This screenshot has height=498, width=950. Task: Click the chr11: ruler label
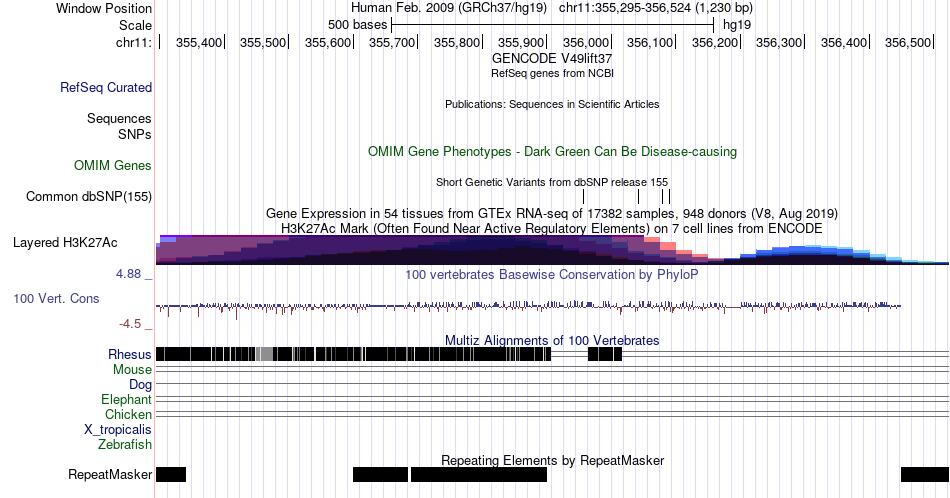point(134,42)
